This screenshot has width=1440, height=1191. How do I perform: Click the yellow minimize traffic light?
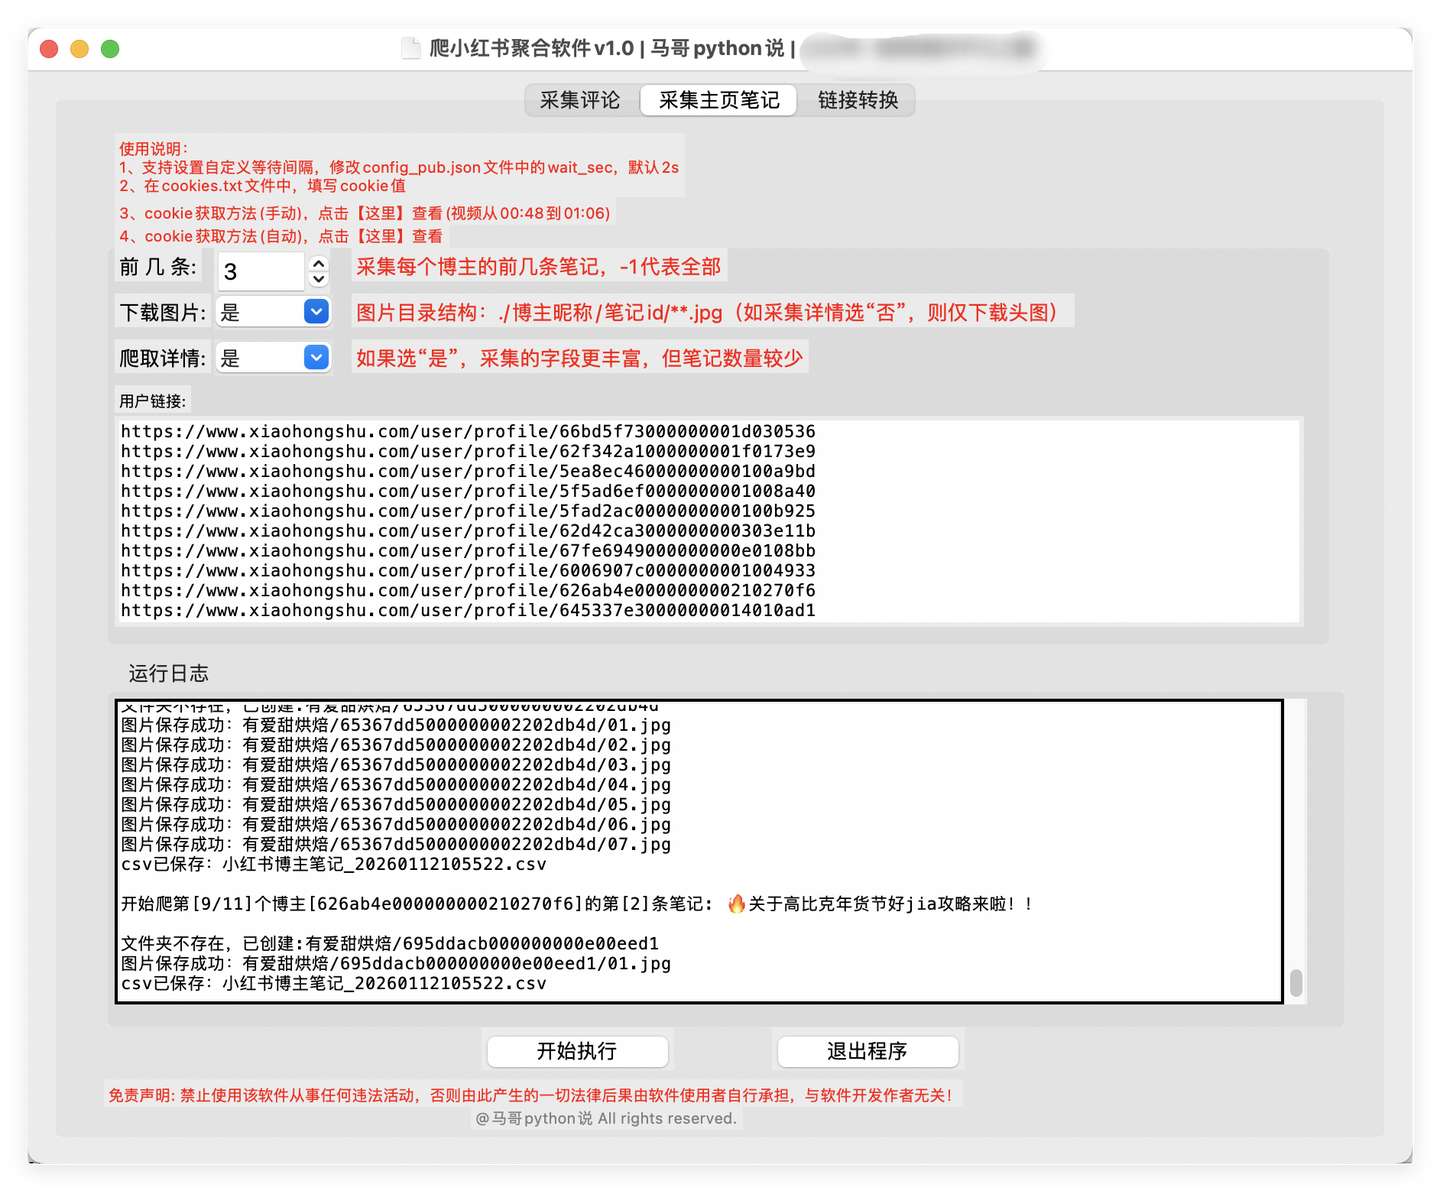(79, 47)
